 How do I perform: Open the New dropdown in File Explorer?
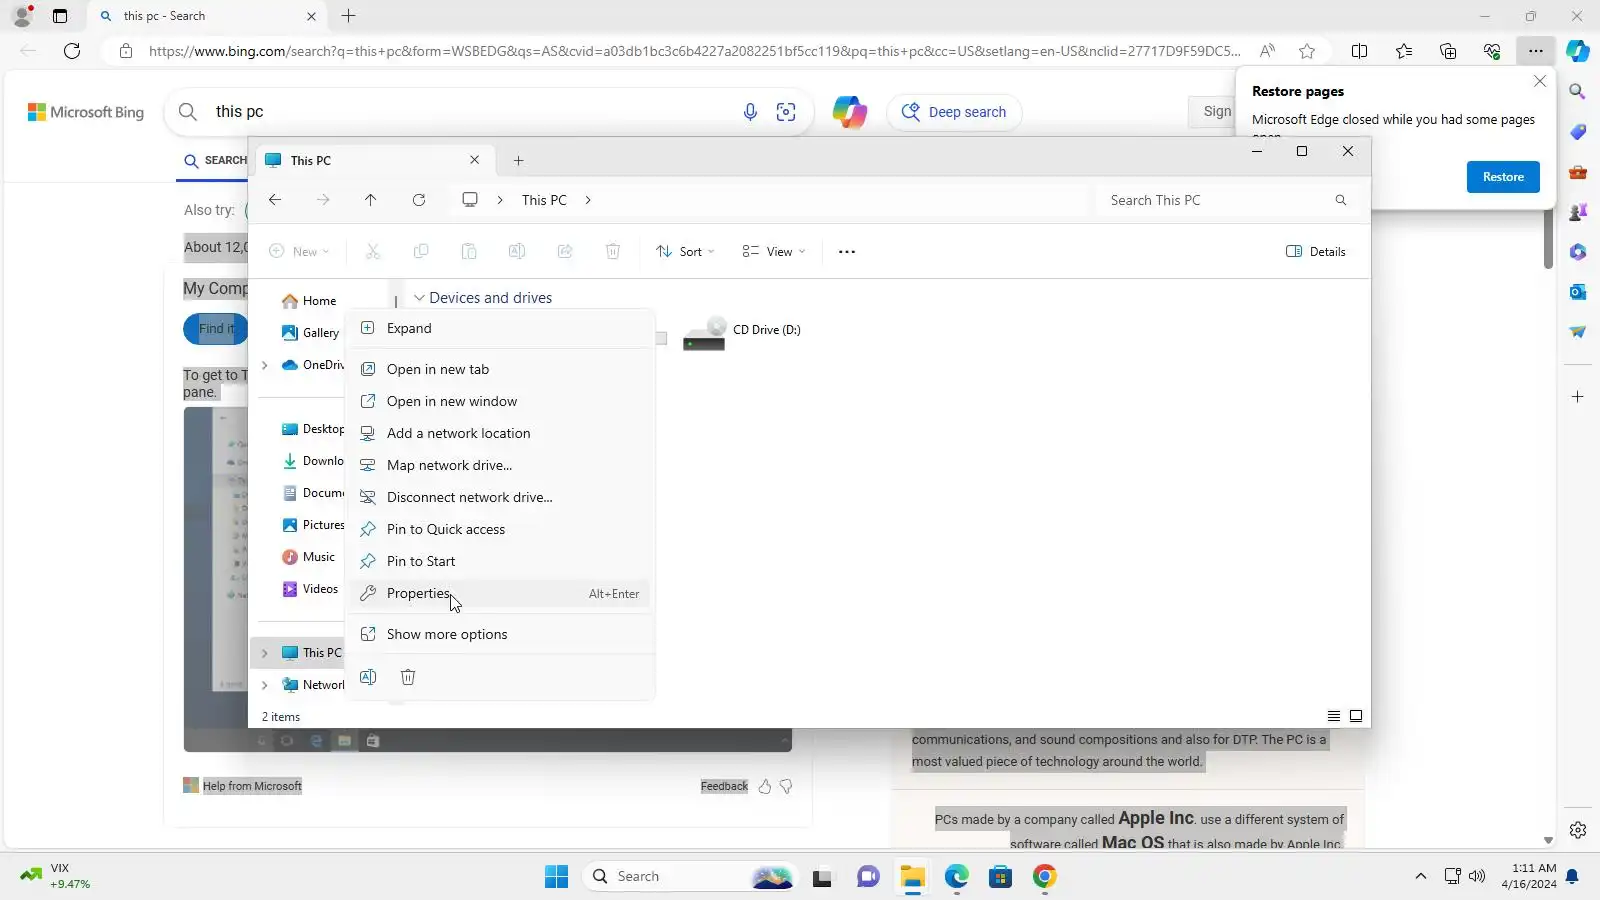tap(299, 252)
